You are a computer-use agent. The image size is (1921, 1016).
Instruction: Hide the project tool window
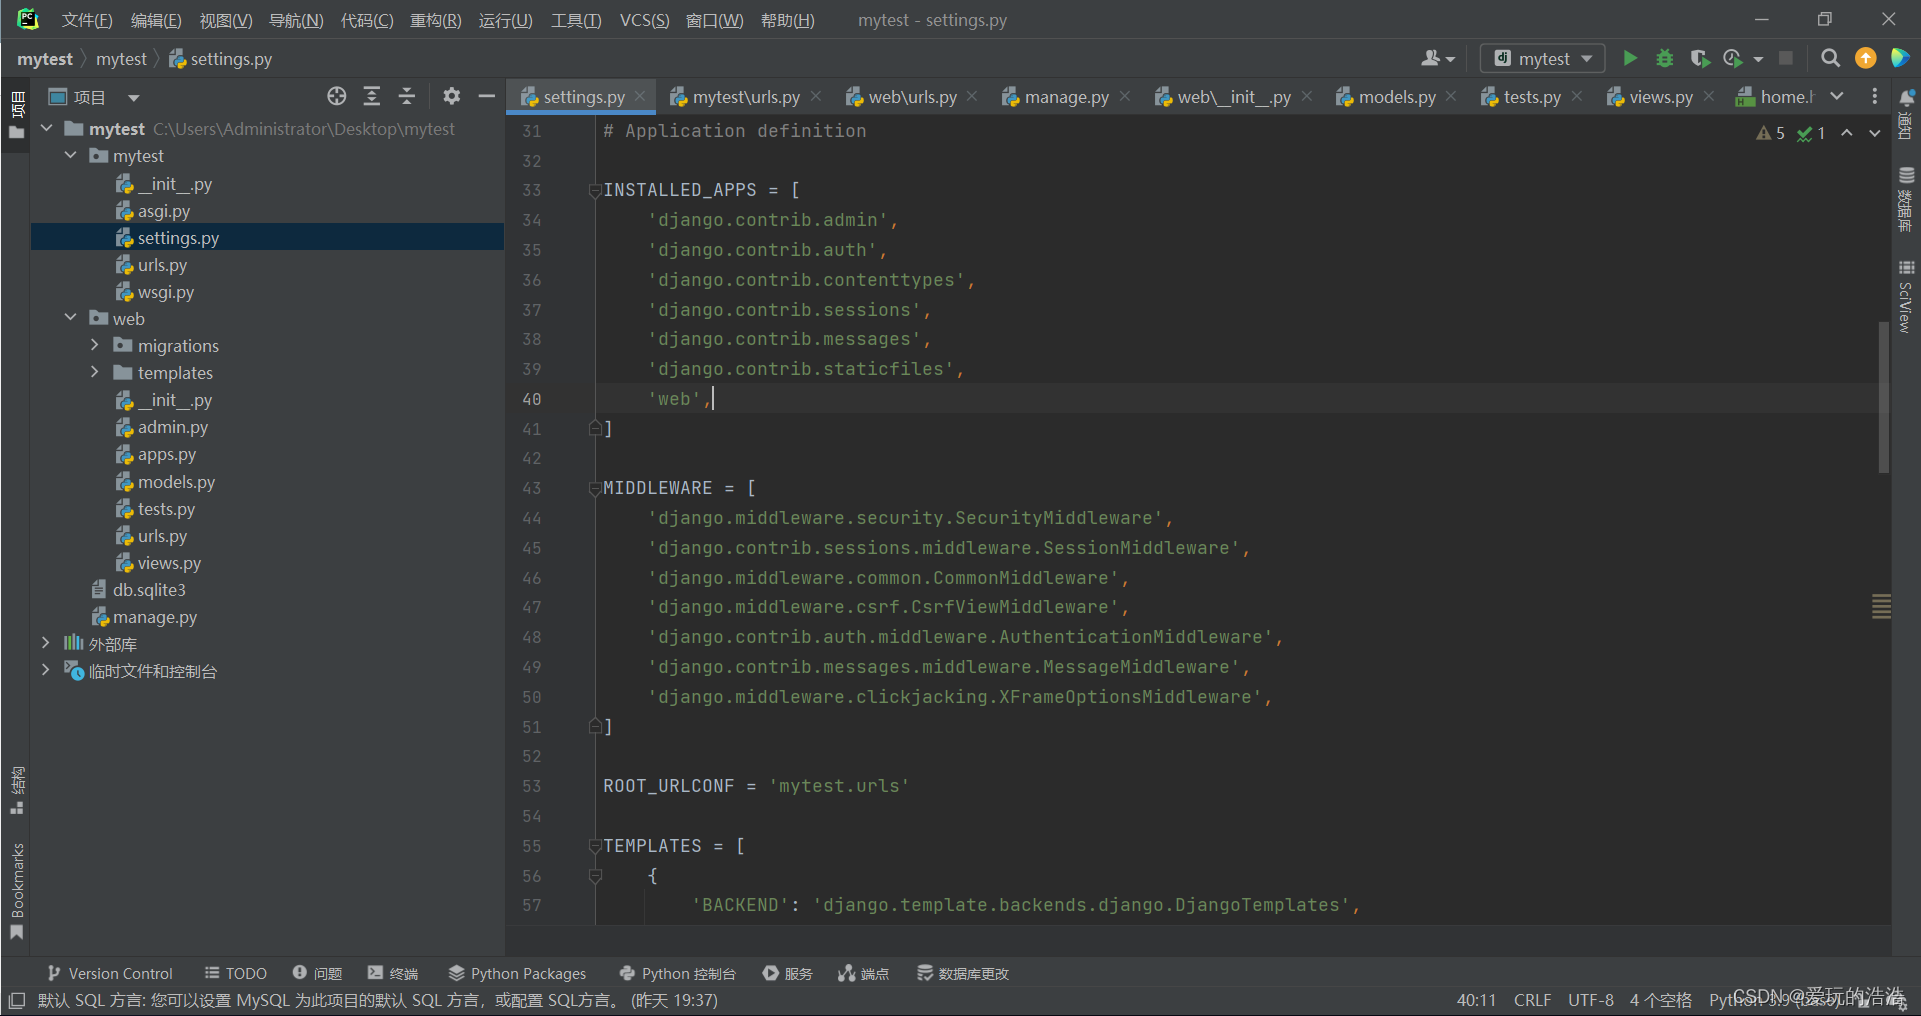pos(487,96)
